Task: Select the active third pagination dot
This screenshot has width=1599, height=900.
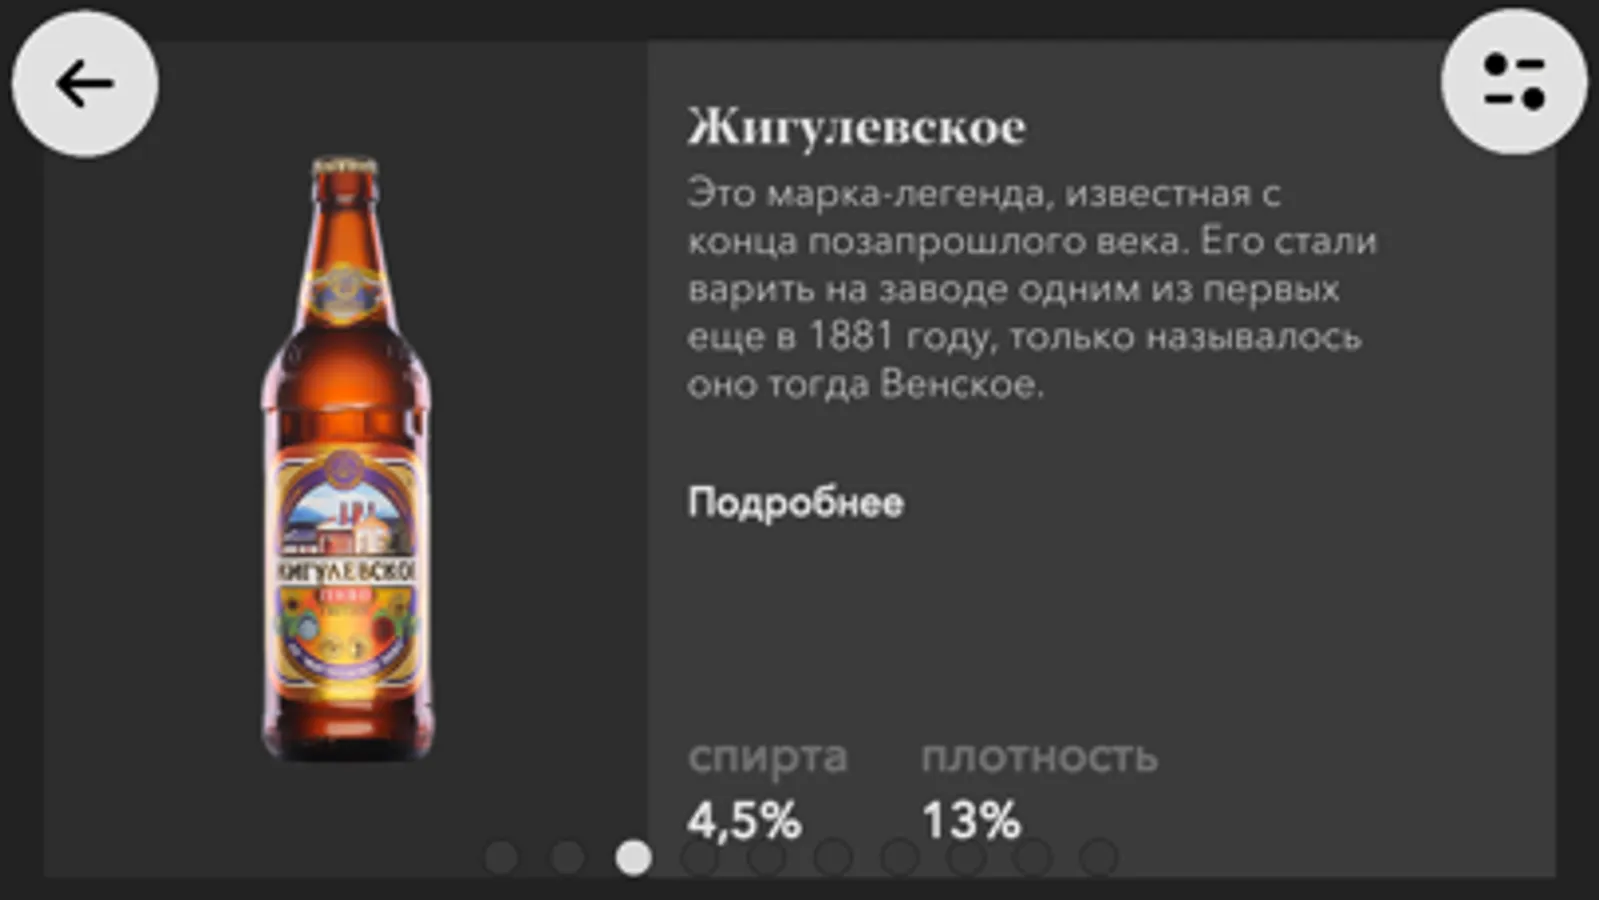Action: [x=633, y=857]
